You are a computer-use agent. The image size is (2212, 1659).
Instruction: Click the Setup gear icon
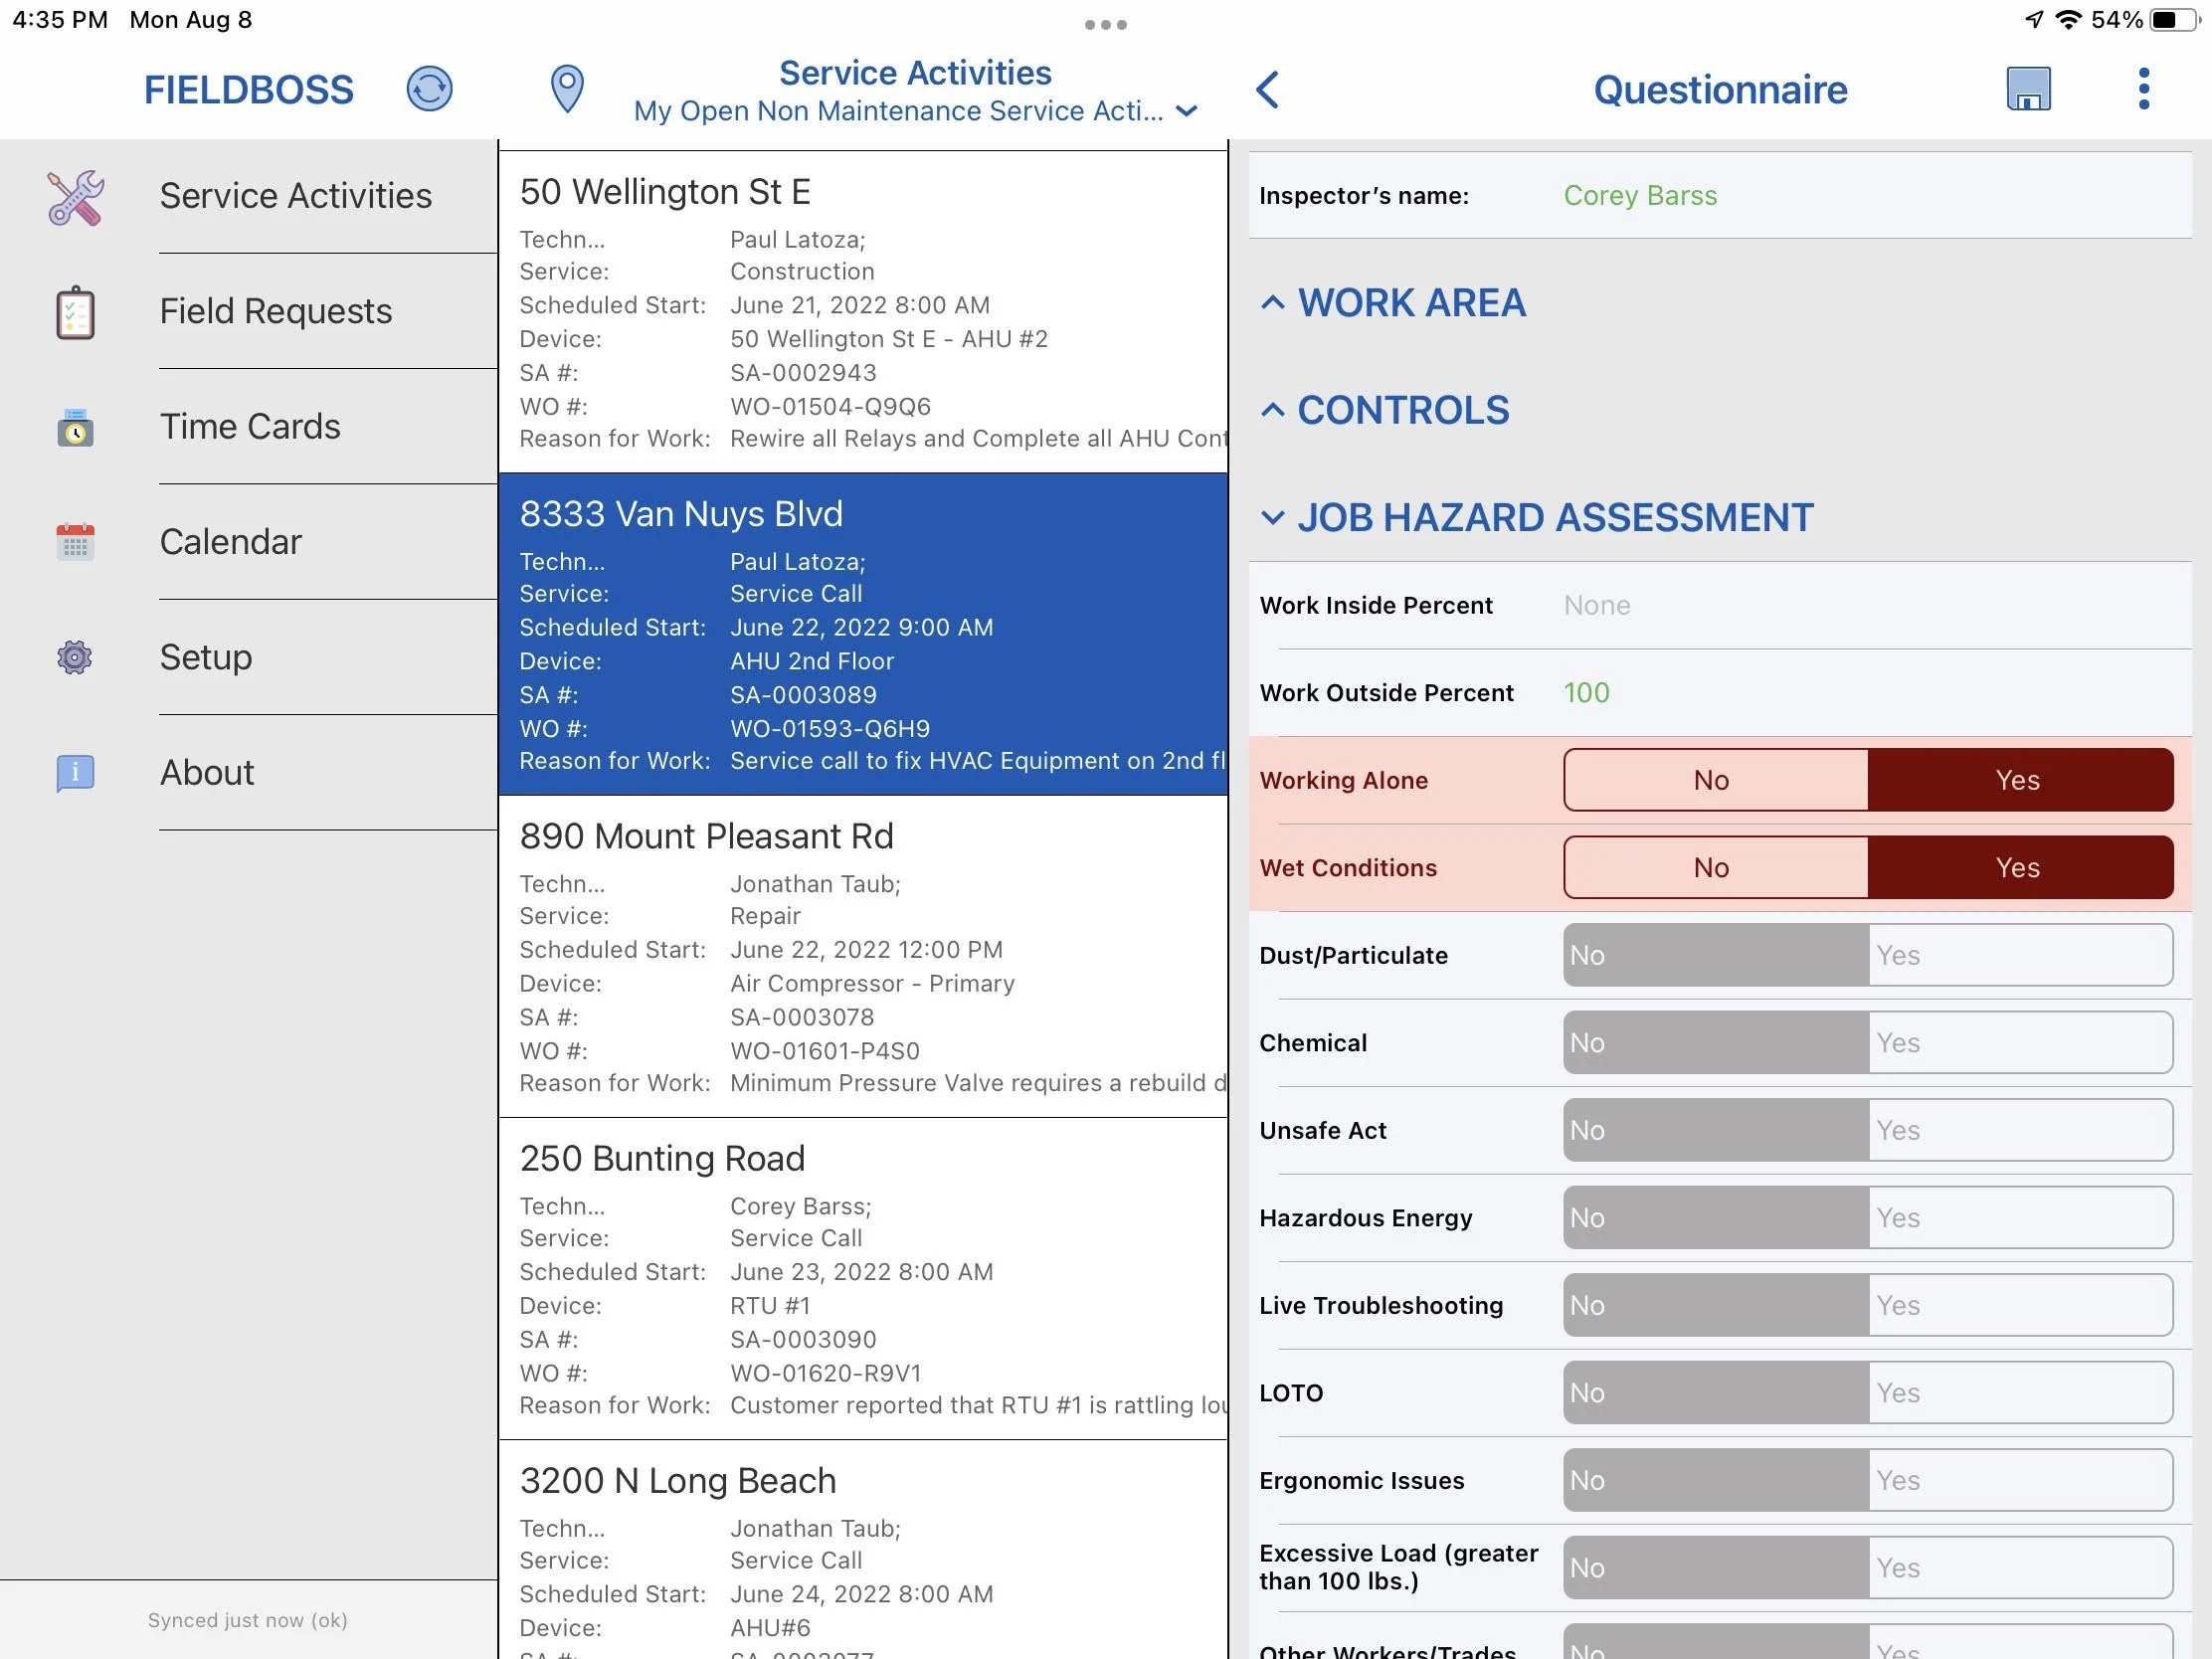[x=75, y=657]
